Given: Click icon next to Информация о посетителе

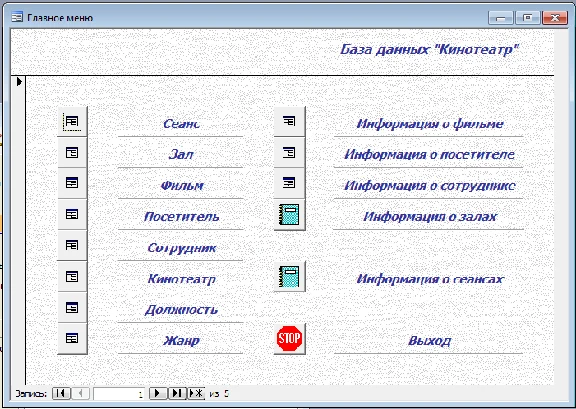Looking at the screenshot, I should coord(289,153).
